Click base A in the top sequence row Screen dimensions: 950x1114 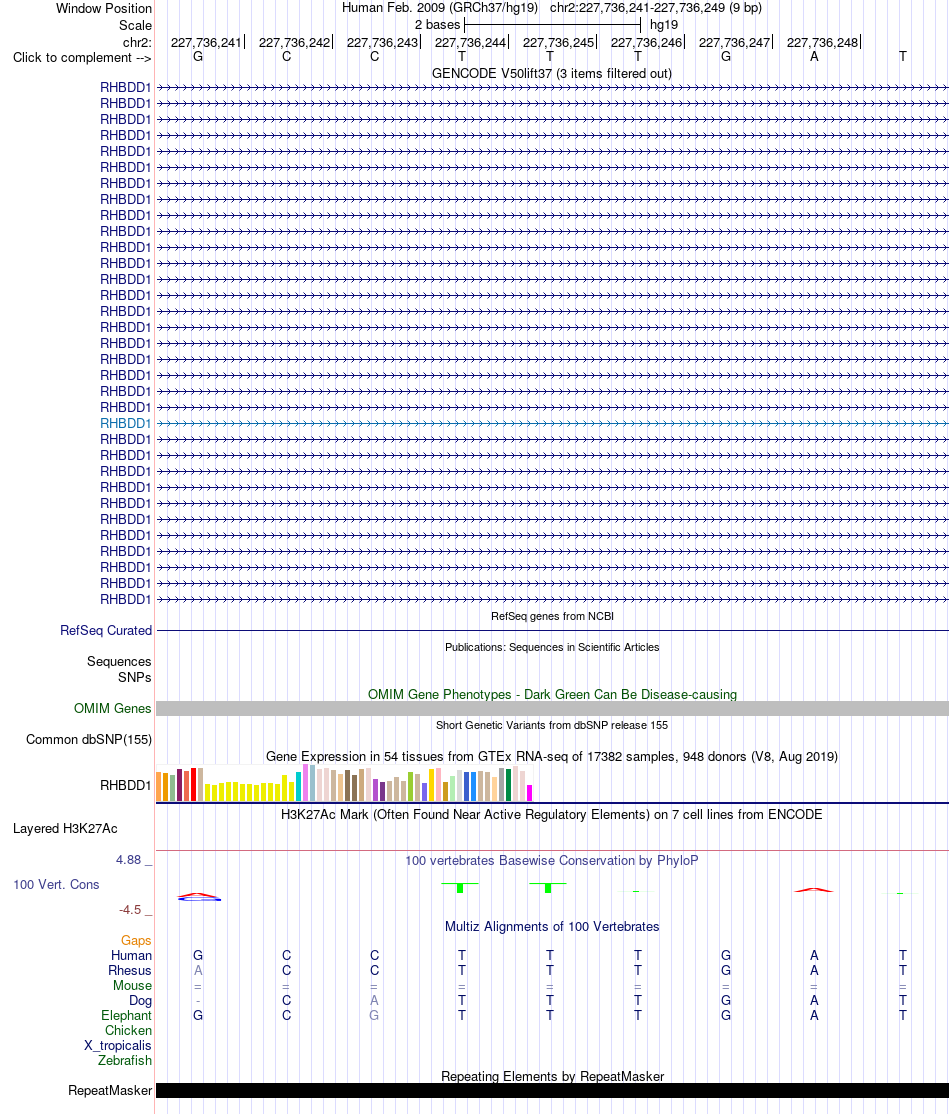(x=814, y=56)
